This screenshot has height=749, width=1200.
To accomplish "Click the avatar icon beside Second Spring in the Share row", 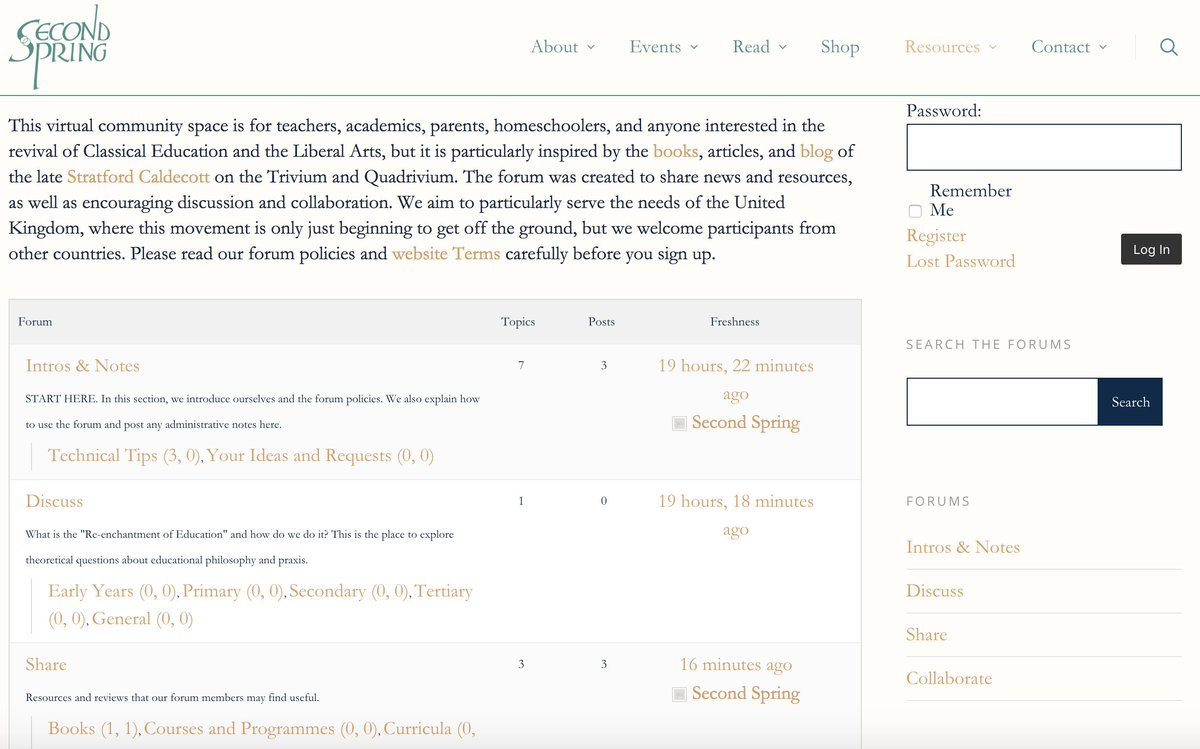I will [x=679, y=694].
